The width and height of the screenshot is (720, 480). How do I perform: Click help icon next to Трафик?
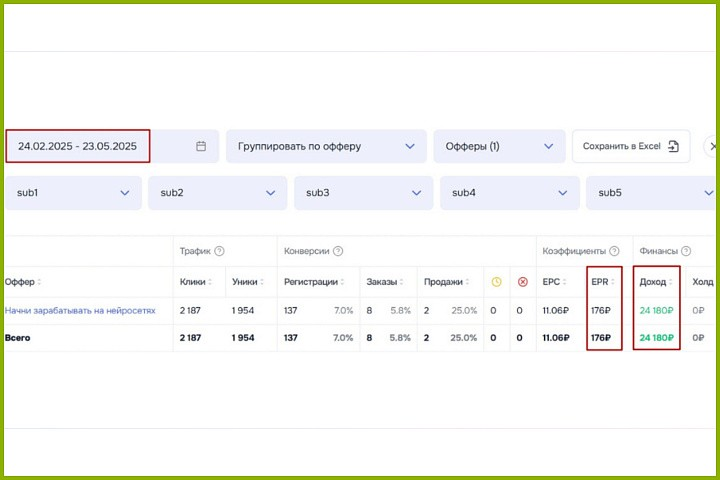pyautogui.click(x=219, y=251)
